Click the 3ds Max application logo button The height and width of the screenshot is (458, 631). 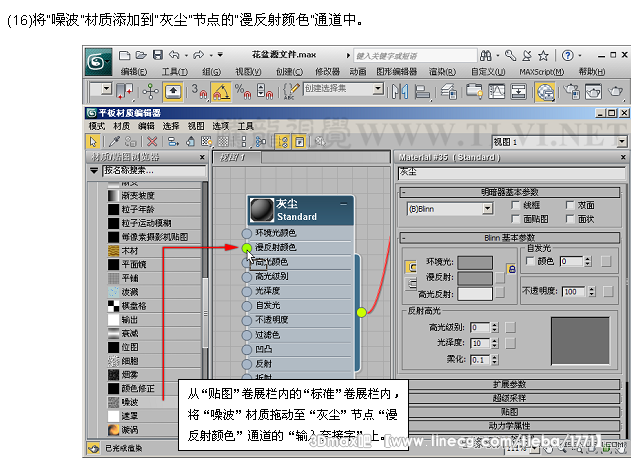point(98,62)
